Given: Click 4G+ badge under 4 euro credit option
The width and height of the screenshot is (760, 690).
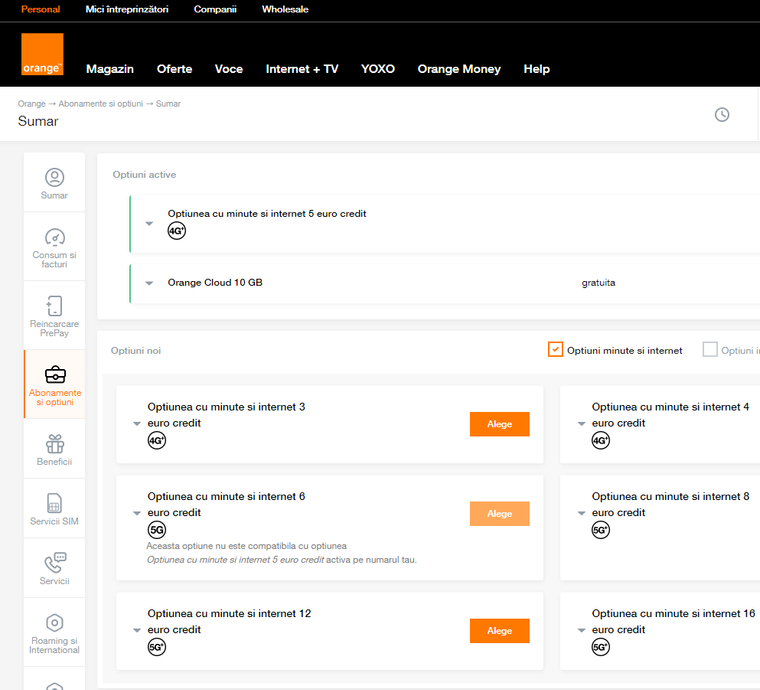Looking at the screenshot, I should pos(601,440).
